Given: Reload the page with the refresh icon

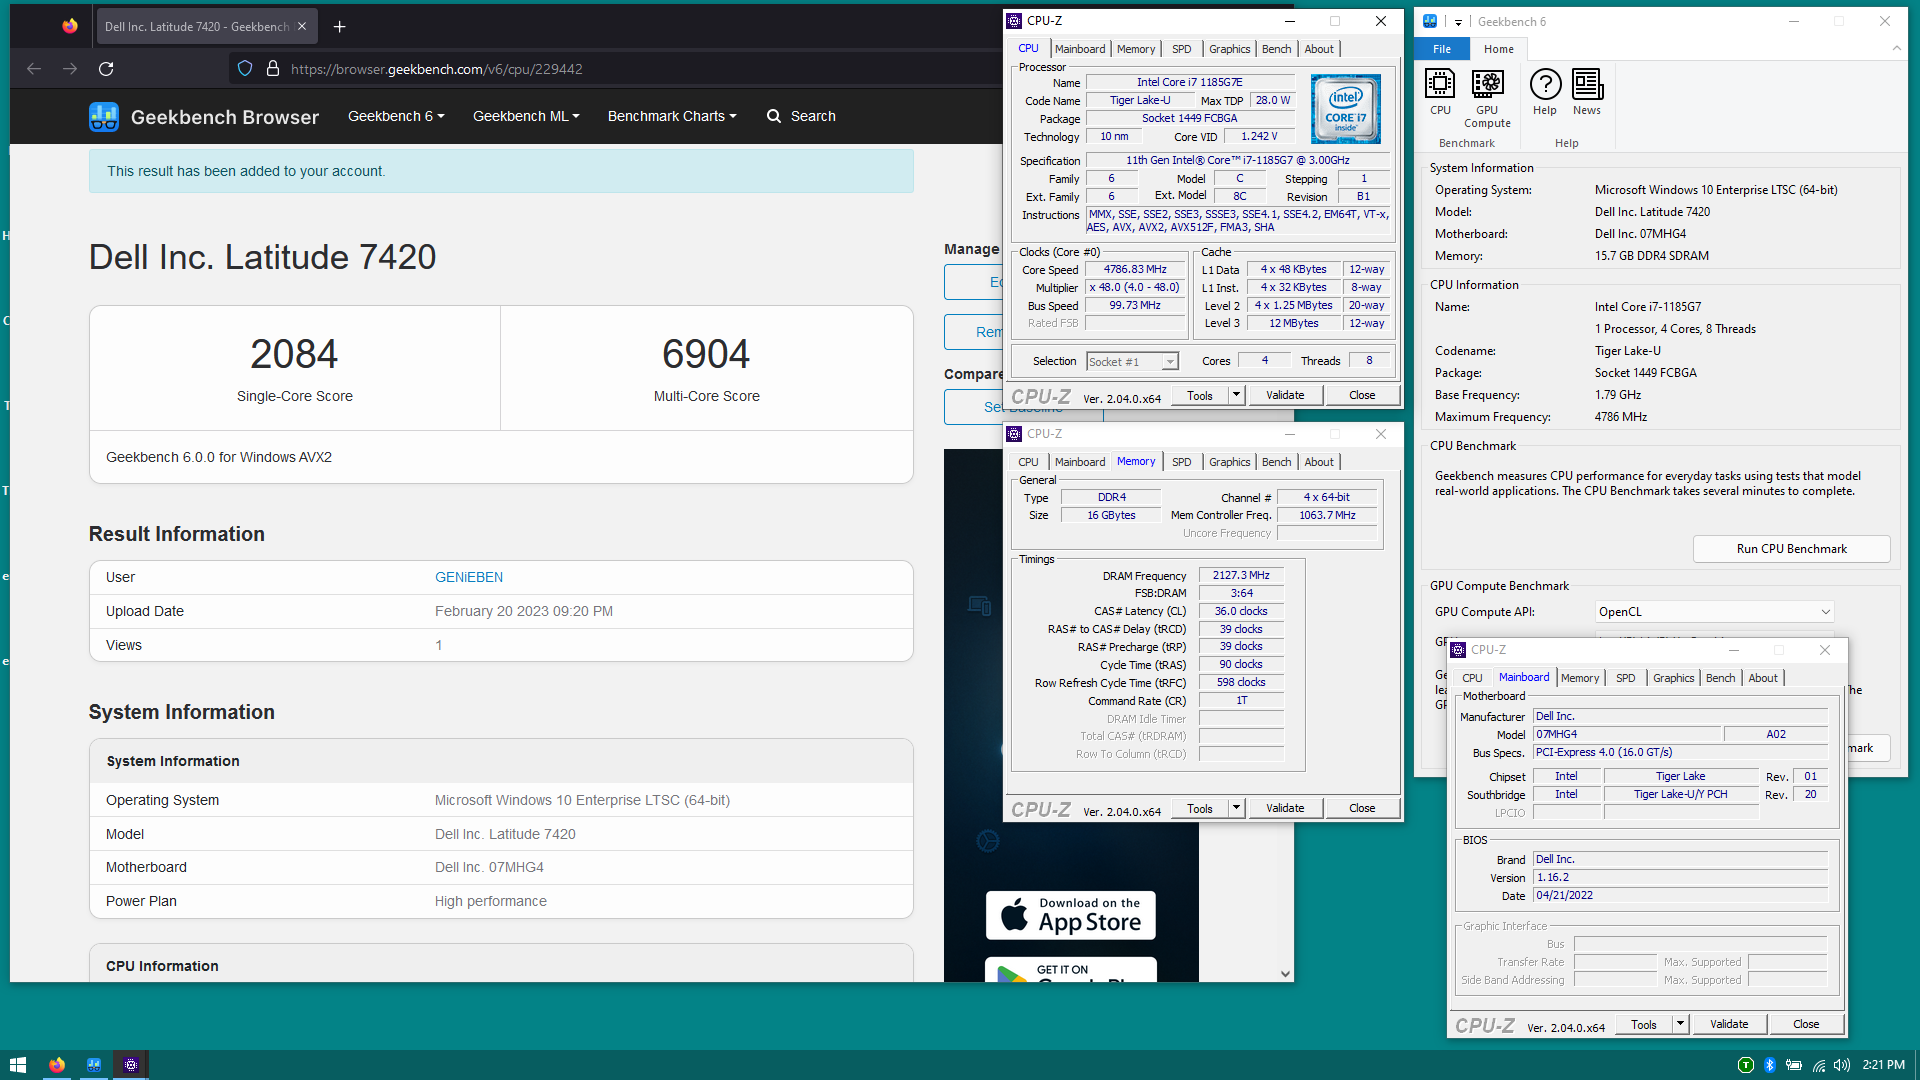Looking at the screenshot, I should coord(106,69).
